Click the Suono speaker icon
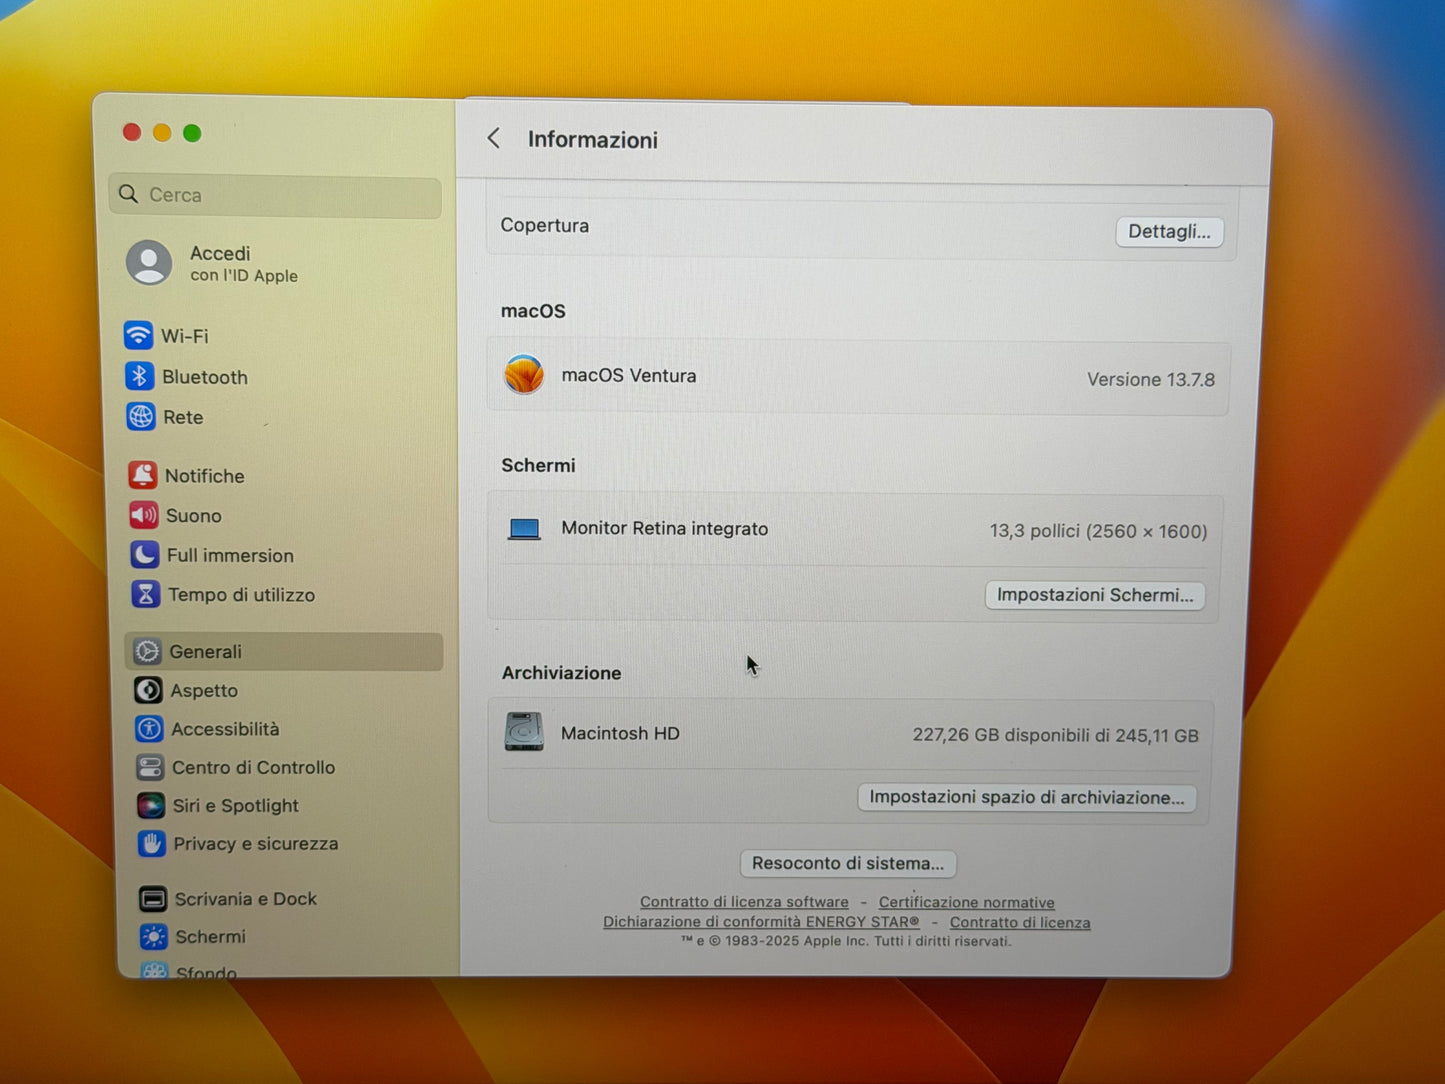The image size is (1445, 1084). point(144,515)
